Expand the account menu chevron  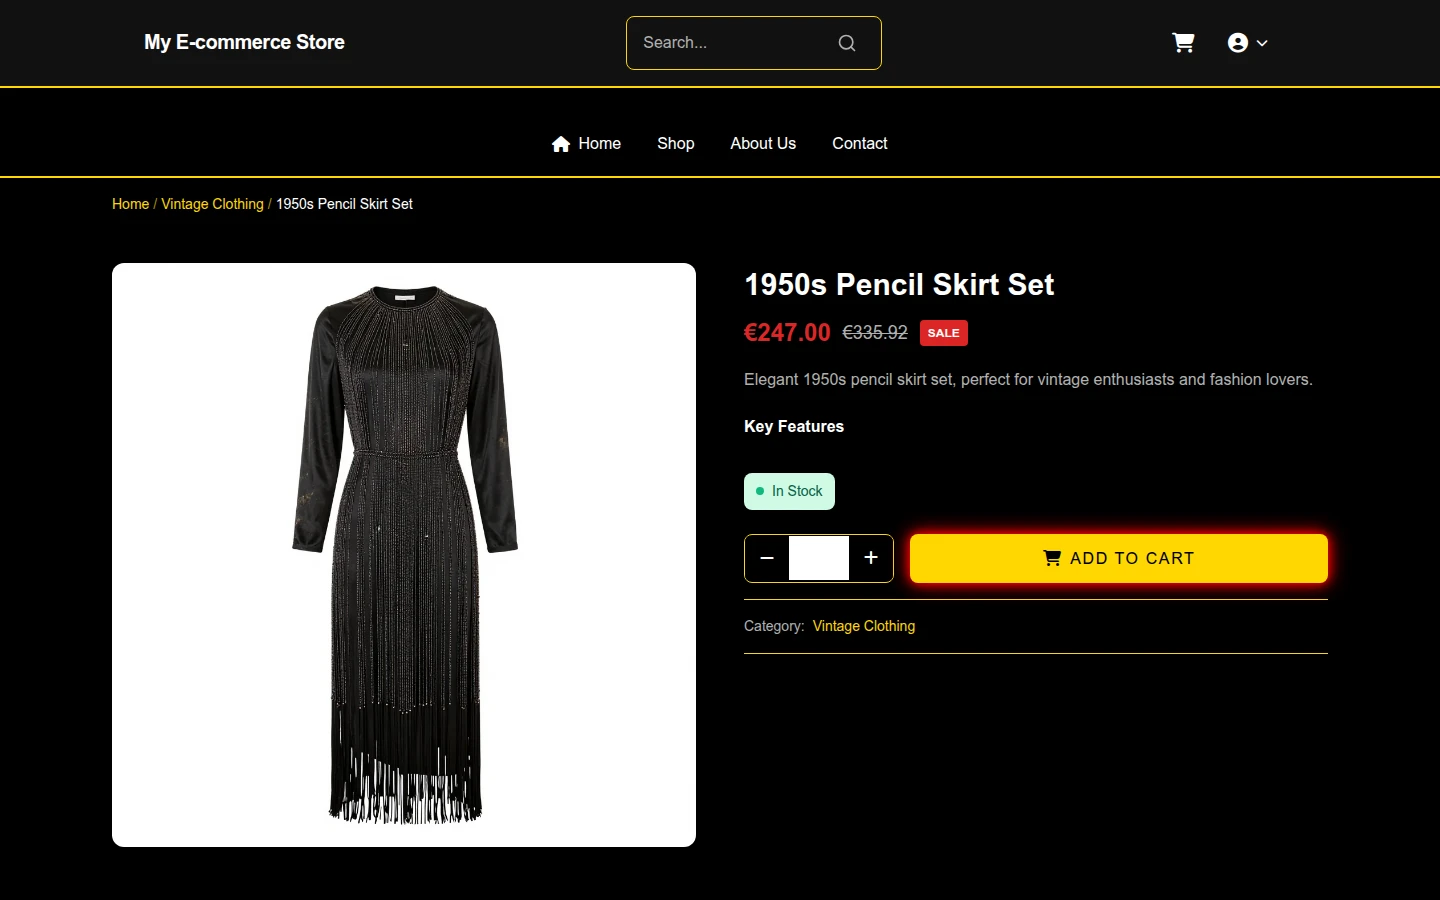tap(1262, 43)
